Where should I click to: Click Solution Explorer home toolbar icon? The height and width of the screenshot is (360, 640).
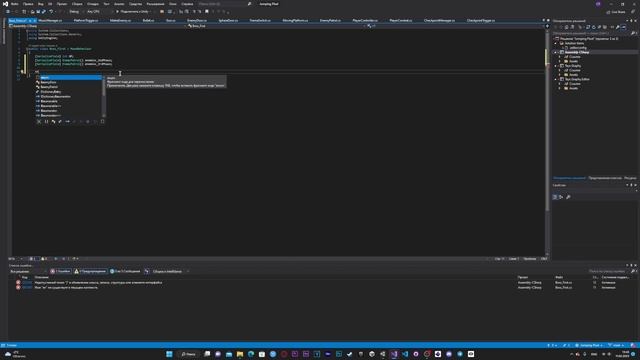(566, 27)
